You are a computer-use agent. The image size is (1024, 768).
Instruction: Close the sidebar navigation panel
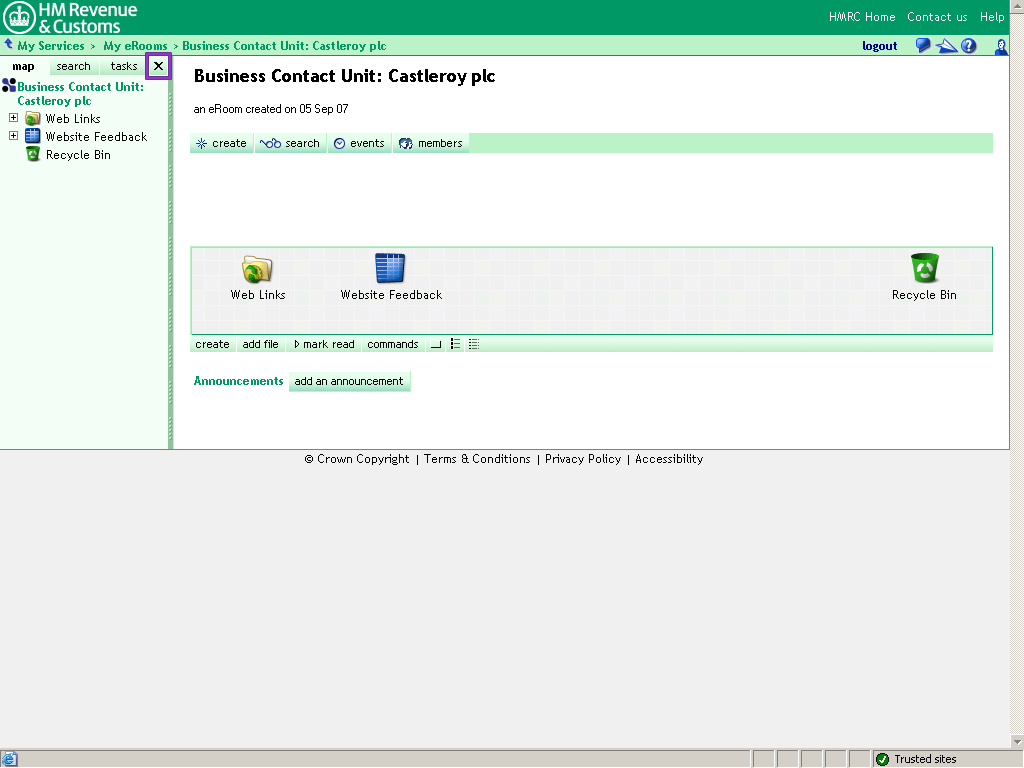tap(158, 67)
